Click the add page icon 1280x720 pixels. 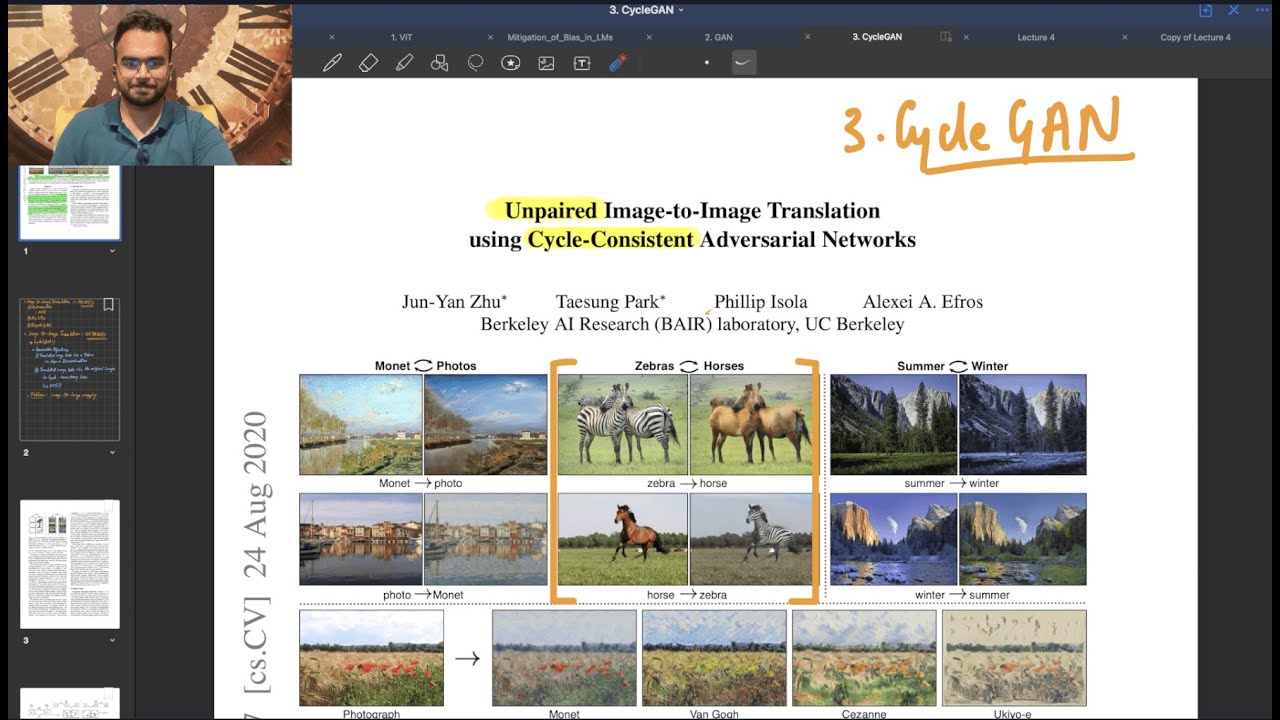(x=1205, y=10)
